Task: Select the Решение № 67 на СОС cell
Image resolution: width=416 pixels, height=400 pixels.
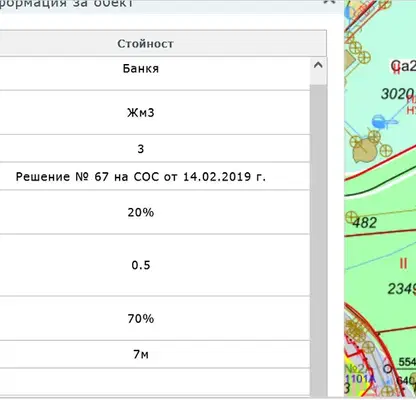Action: click(141, 176)
